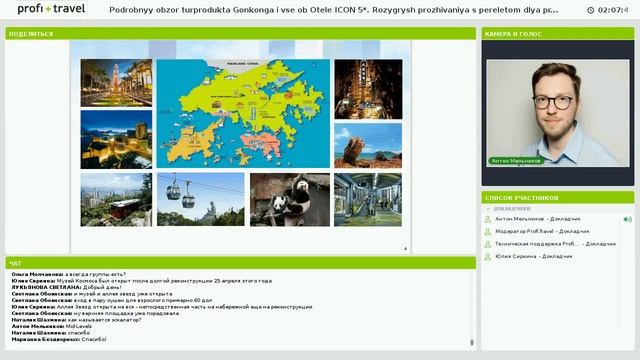Click the speaker webcam video

tap(558, 113)
